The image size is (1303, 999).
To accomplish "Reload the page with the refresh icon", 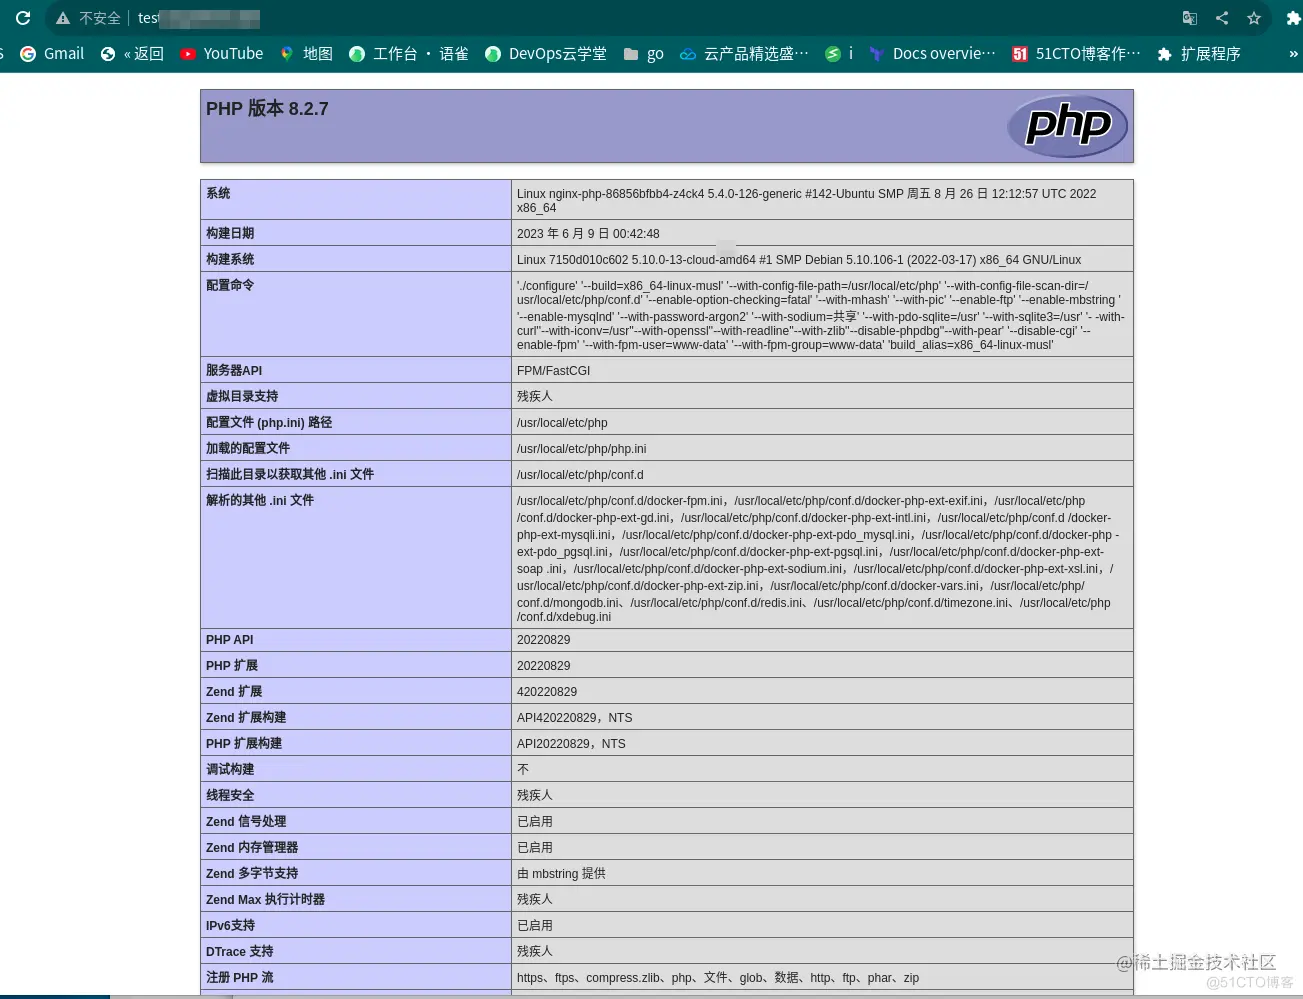I will coord(23,18).
